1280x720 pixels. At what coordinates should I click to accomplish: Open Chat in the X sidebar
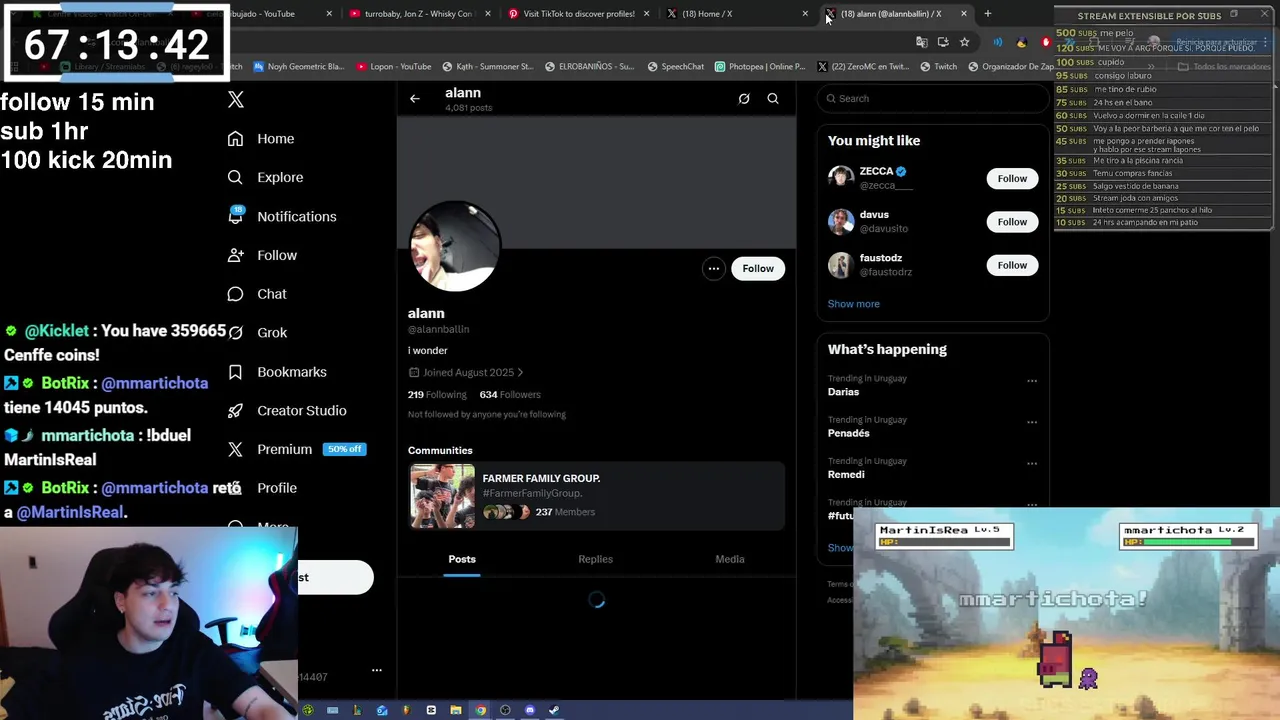[257, 294]
